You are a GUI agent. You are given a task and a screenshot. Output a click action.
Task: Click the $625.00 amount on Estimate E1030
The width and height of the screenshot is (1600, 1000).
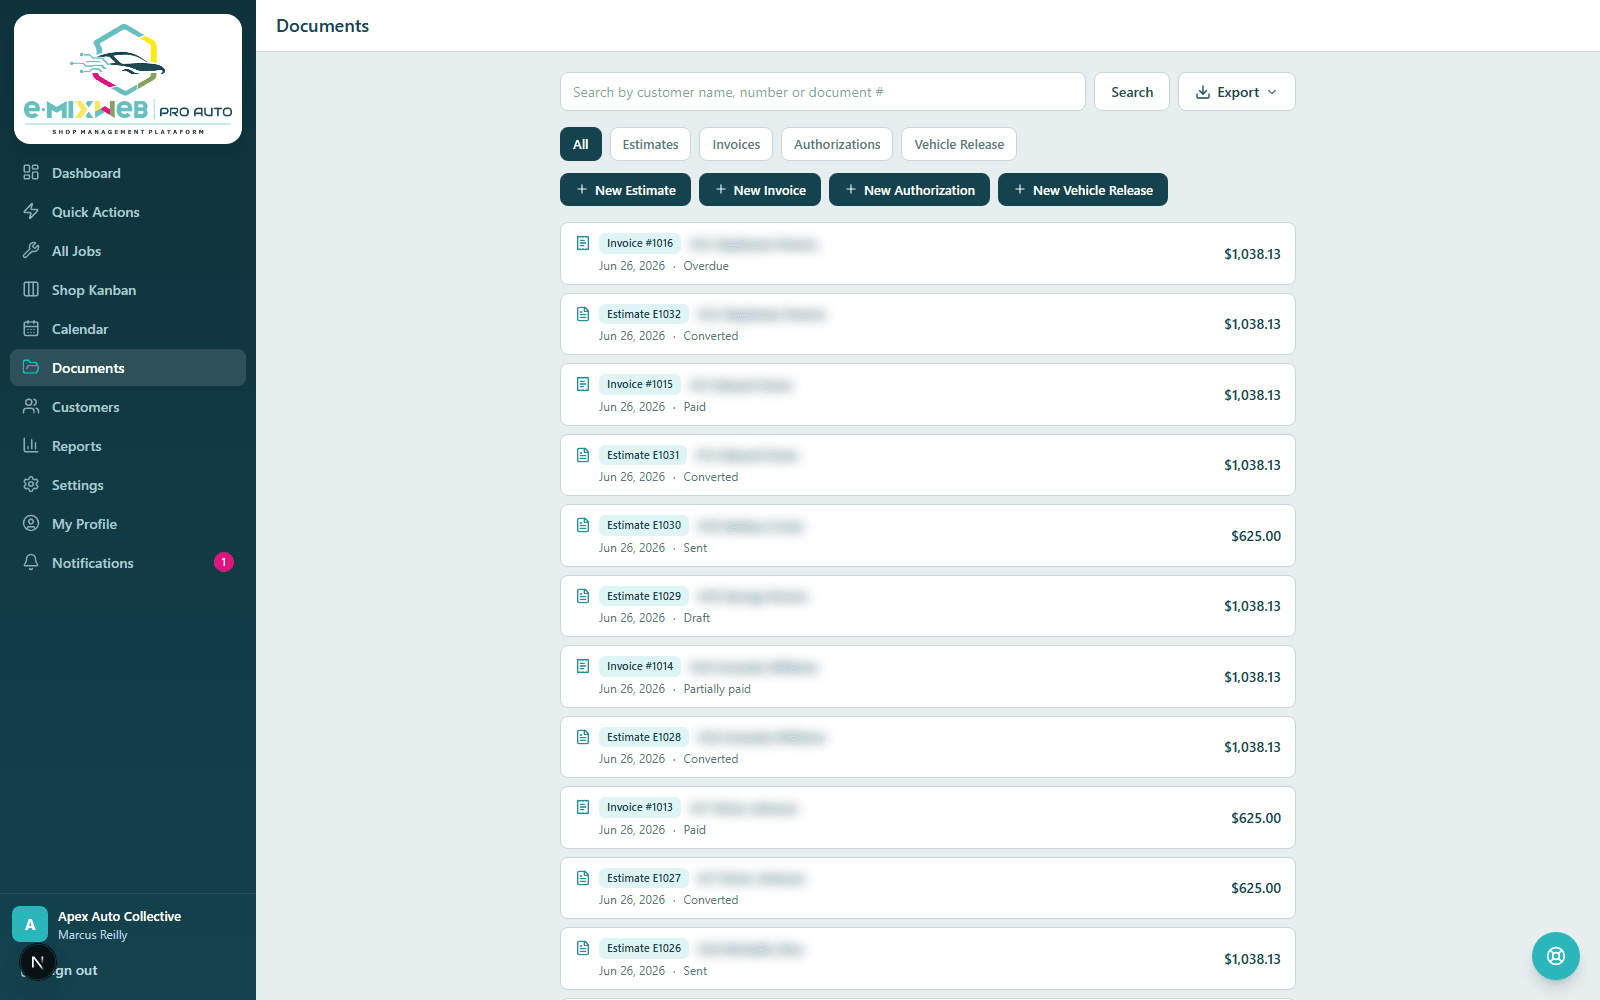click(1256, 536)
